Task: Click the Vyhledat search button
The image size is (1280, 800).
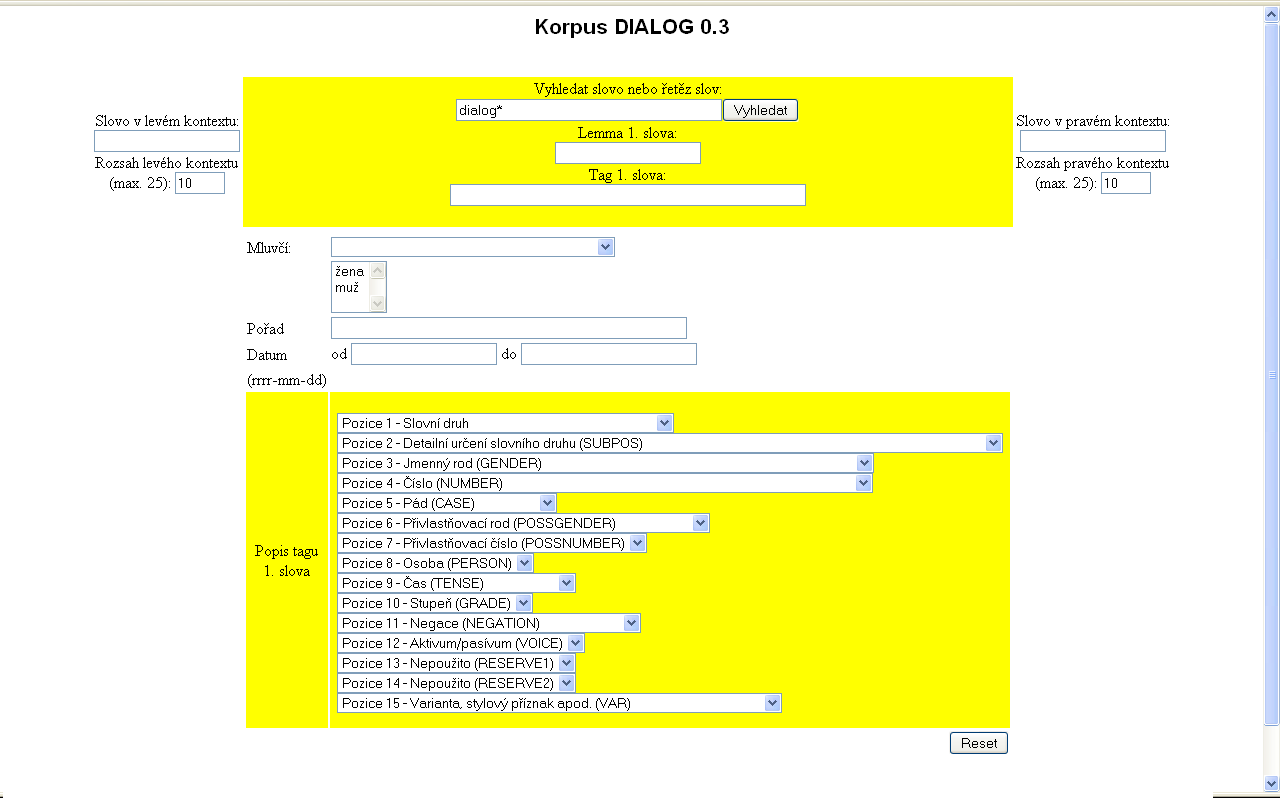Action: click(760, 110)
